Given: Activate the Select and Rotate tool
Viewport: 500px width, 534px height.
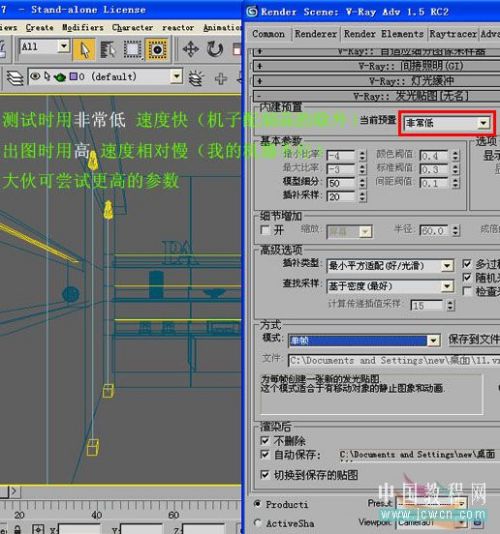Looking at the screenshot, I should (215, 49).
